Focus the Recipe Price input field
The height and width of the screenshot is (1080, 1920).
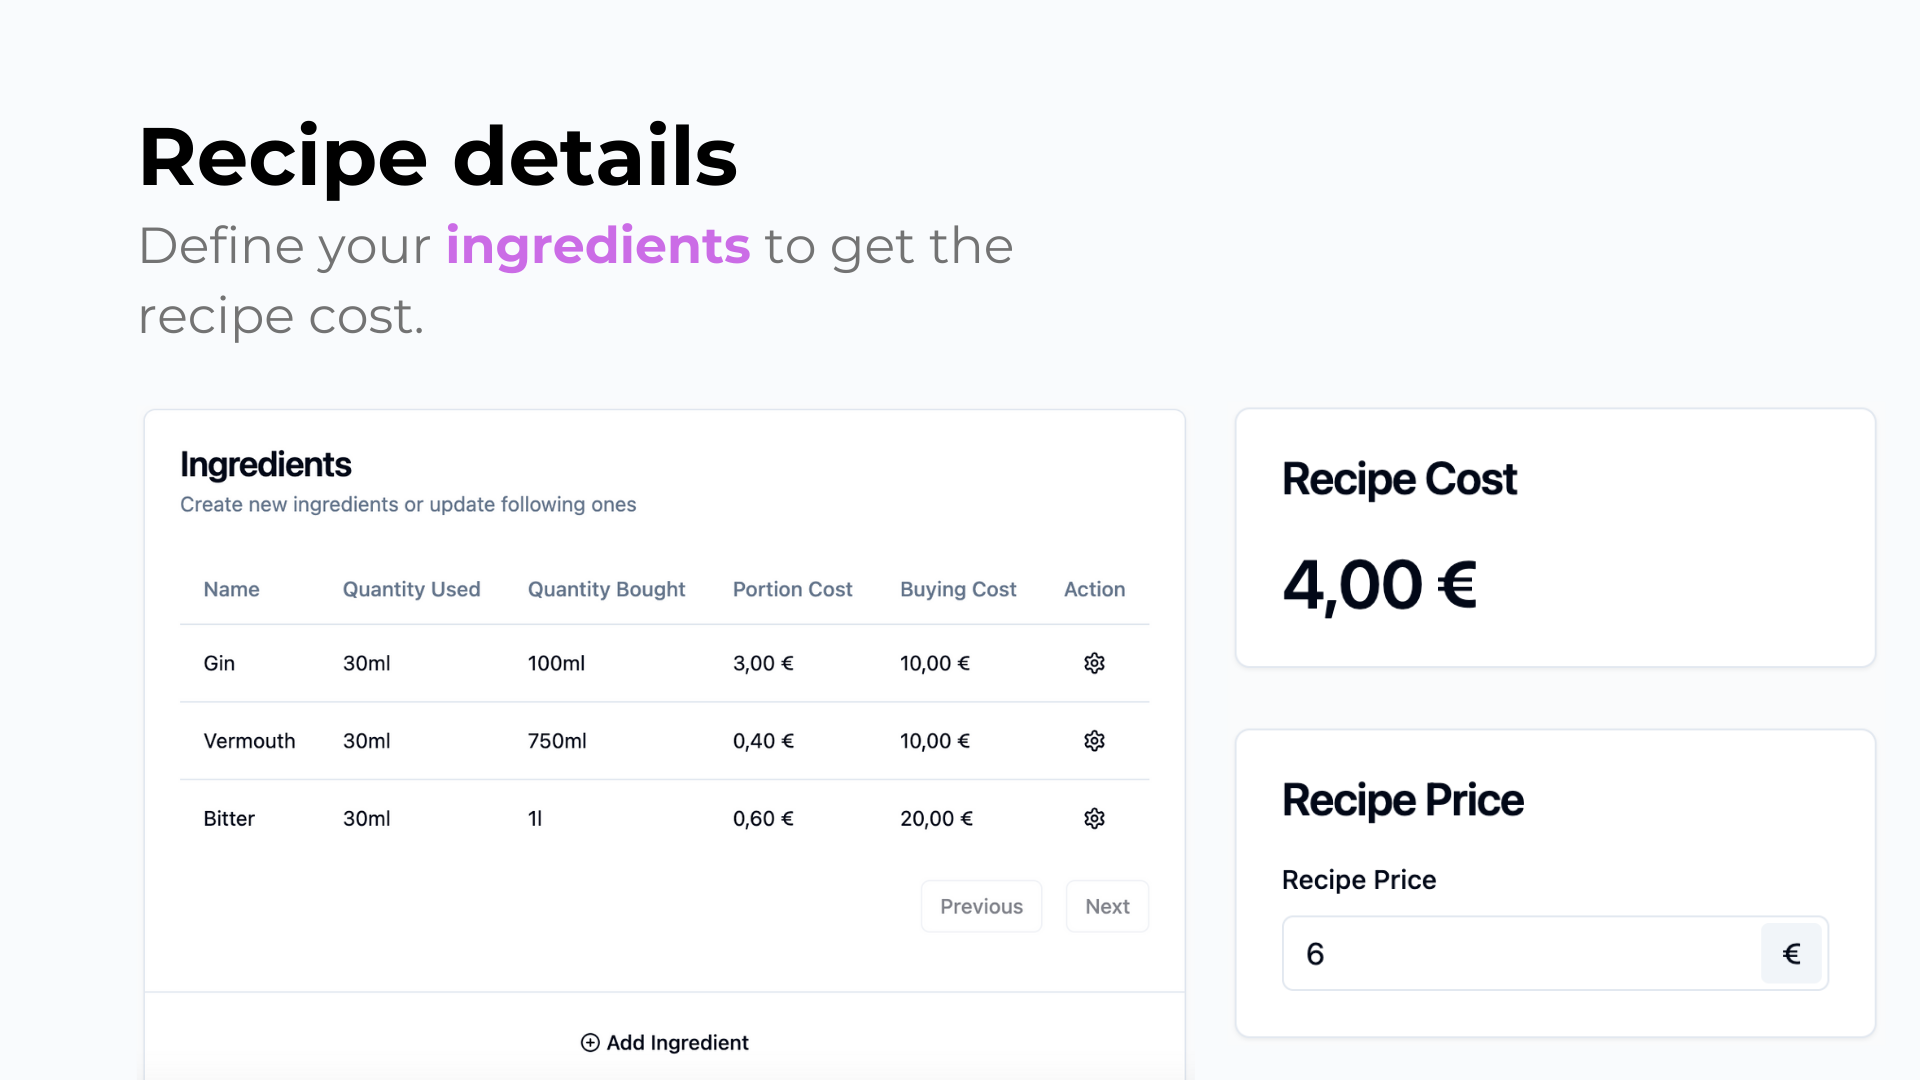coord(1521,954)
